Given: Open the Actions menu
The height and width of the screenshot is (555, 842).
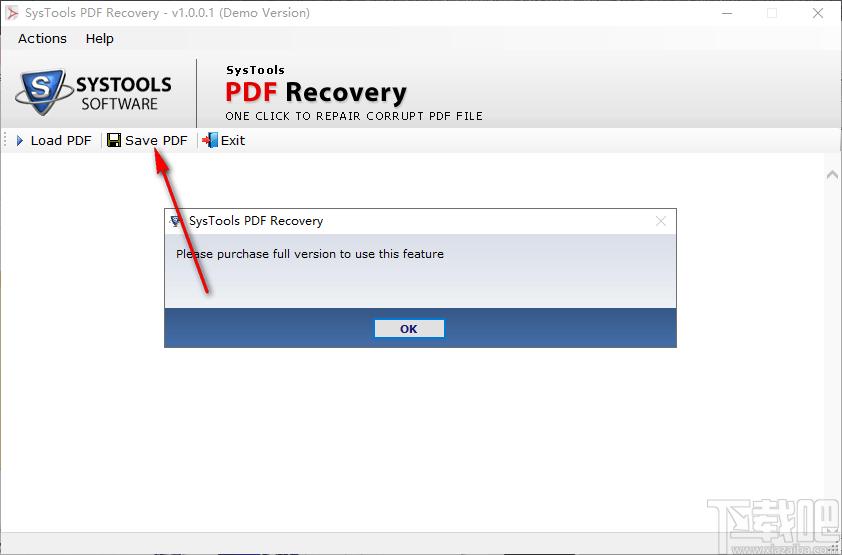Looking at the screenshot, I should tap(42, 39).
